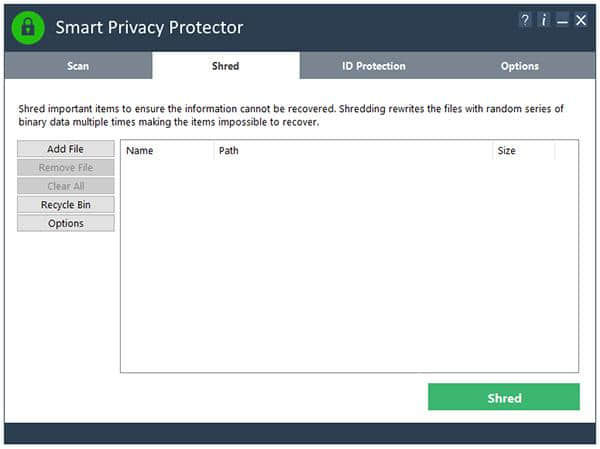Hit the Clear All button
Screen dimensions: 600x449
(x=66, y=186)
